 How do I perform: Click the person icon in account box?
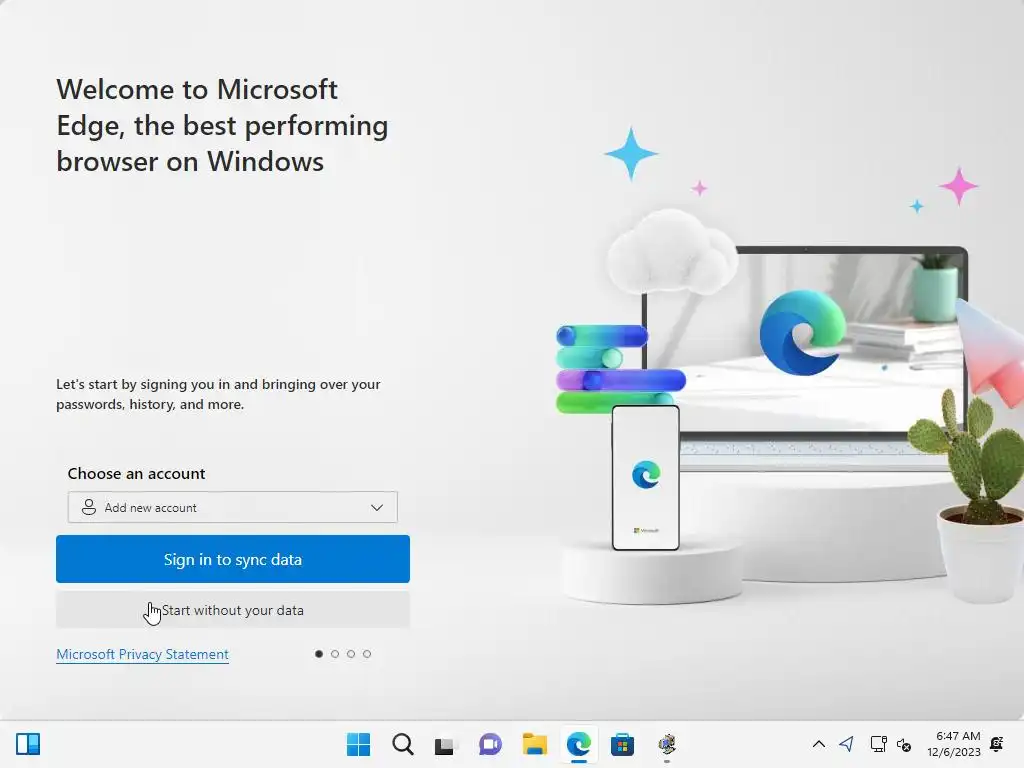[x=89, y=507]
